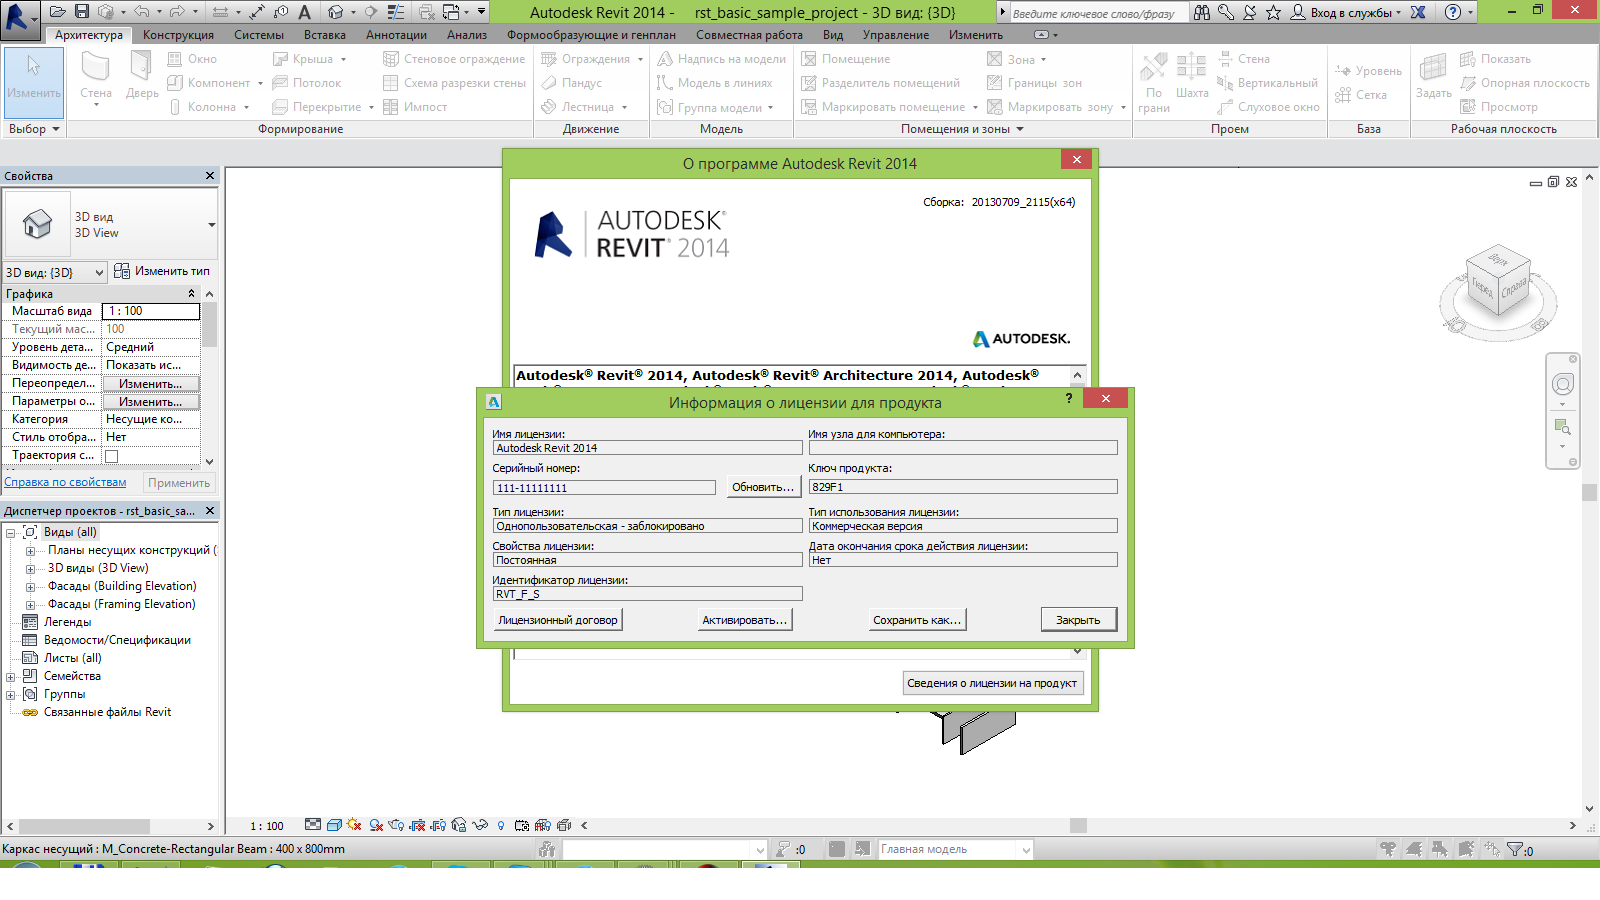The width and height of the screenshot is (1600, 900).
Task: Switch to the Вставка ribbon tab
Action: tap(325, 35)
